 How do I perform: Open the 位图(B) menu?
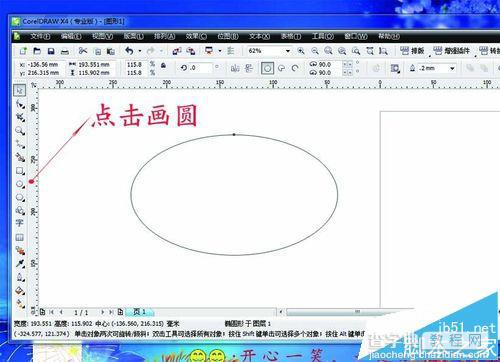click(x=228, y=36)
